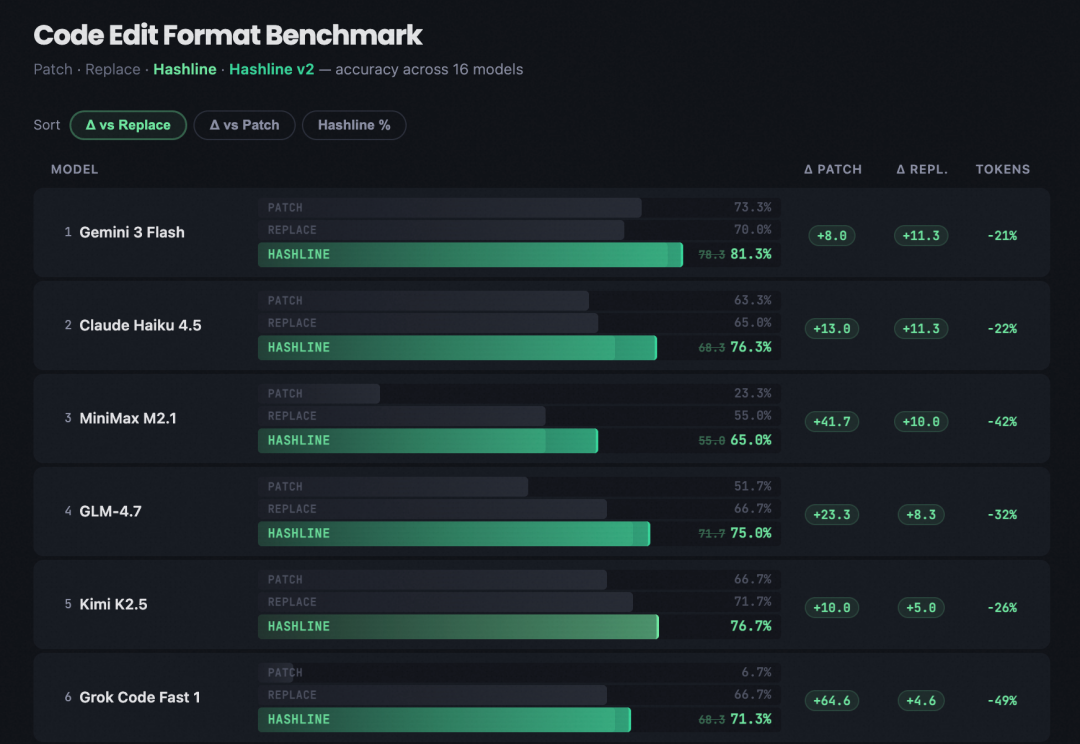The height and width of the screenshot is (744, 1080).
Task: Click the Δ REPL. column header
Action: coord(920,169)
